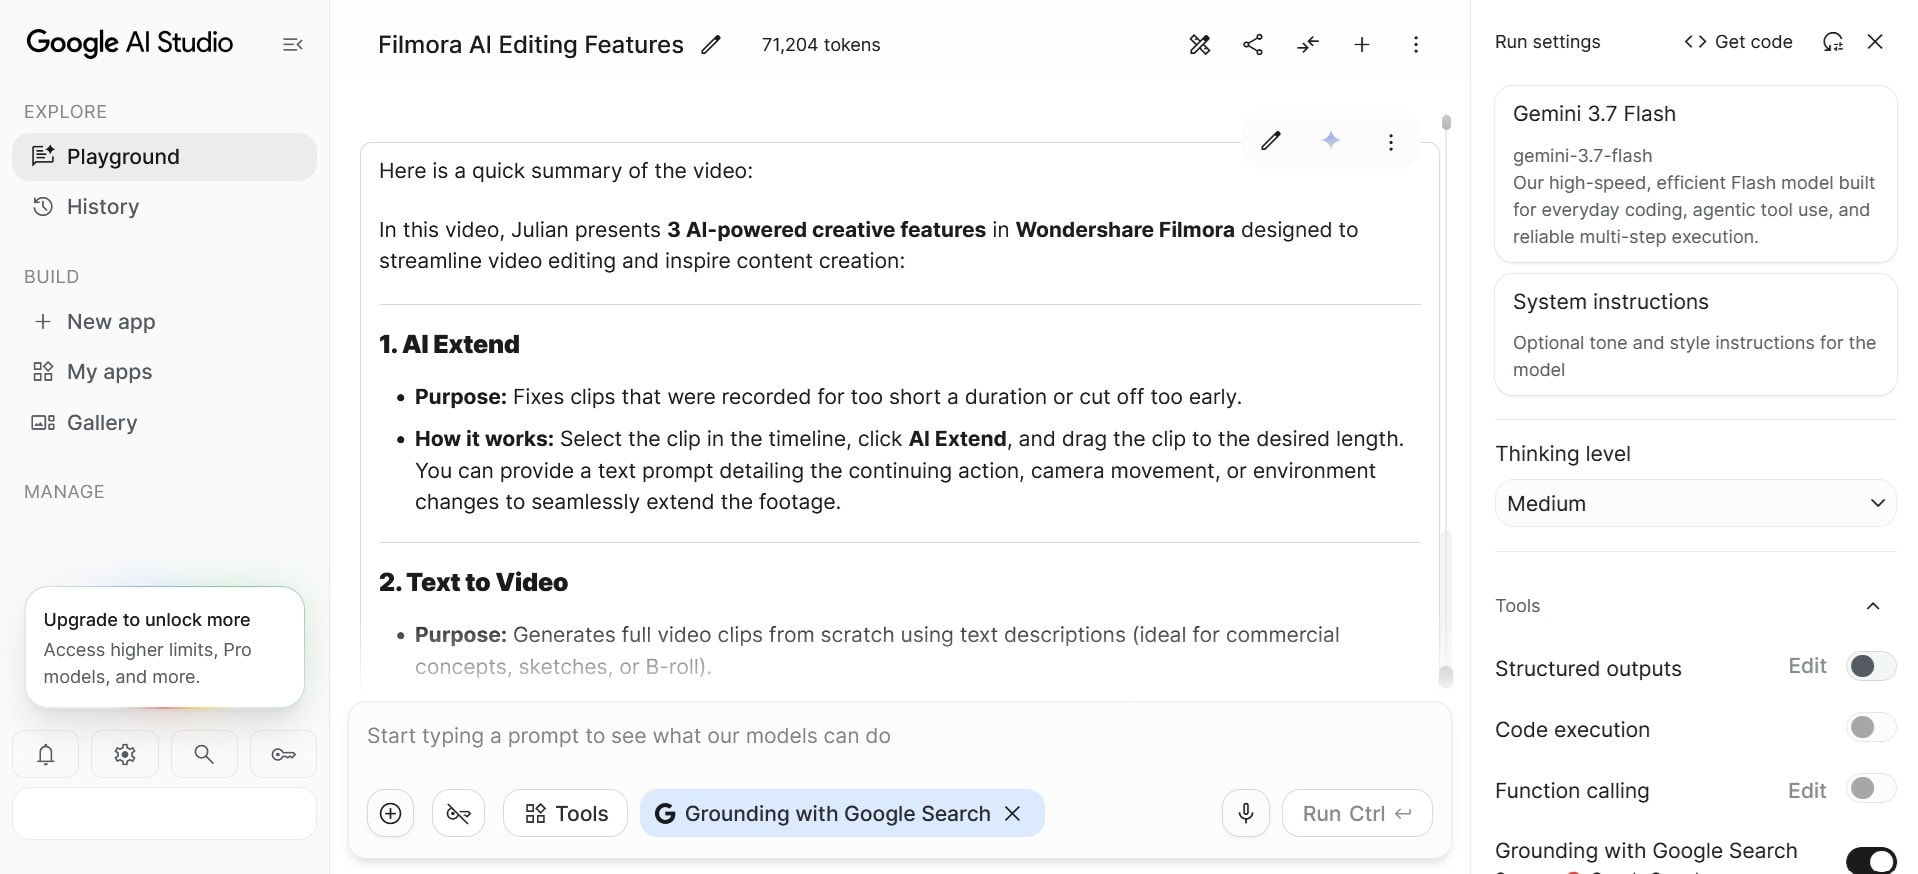Edit Function calling settings
1918x874 pixels.
[x=1807, y=791]
